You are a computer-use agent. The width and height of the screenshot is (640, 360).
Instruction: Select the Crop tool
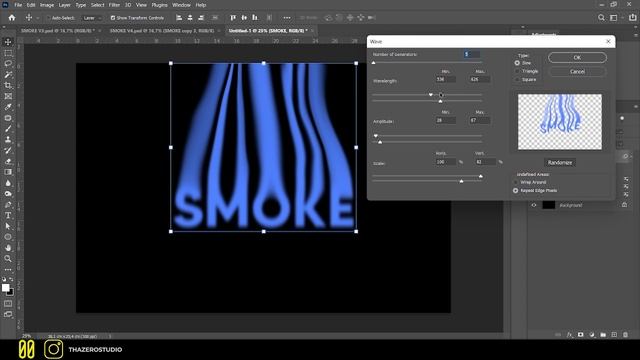coord(8,85)
